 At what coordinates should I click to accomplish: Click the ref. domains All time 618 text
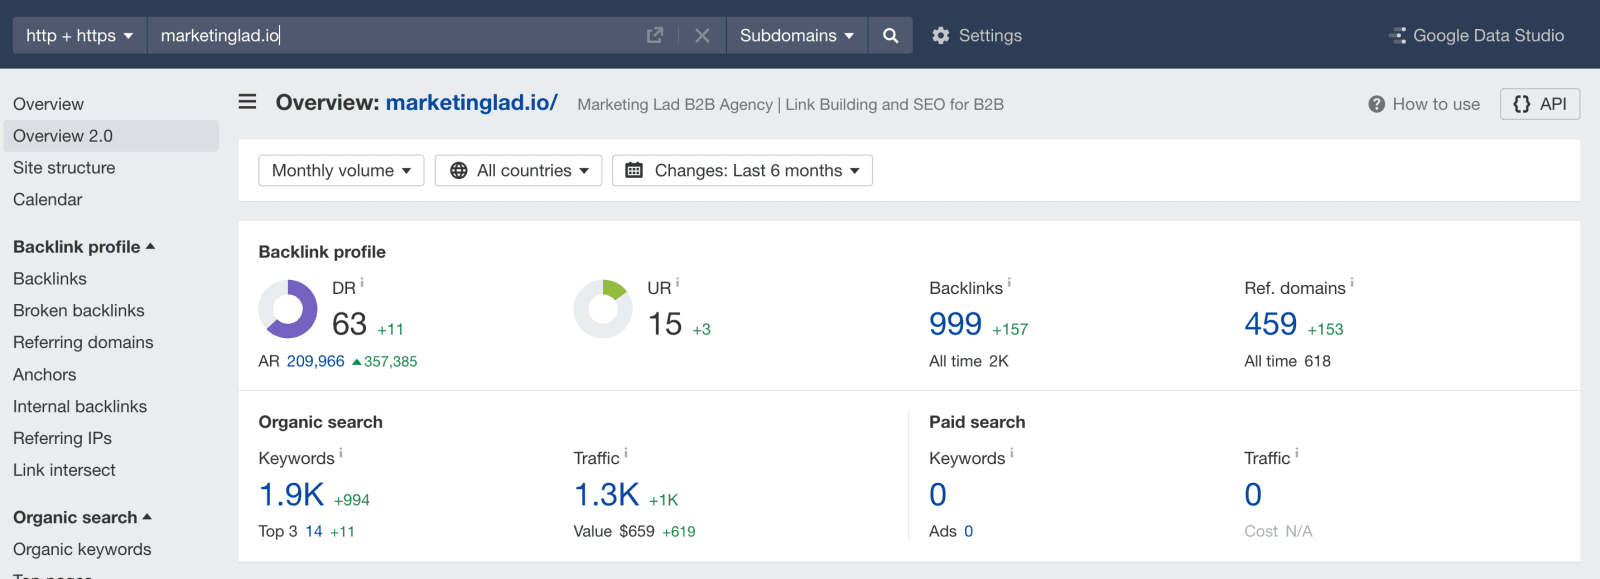pos(1287,361)
